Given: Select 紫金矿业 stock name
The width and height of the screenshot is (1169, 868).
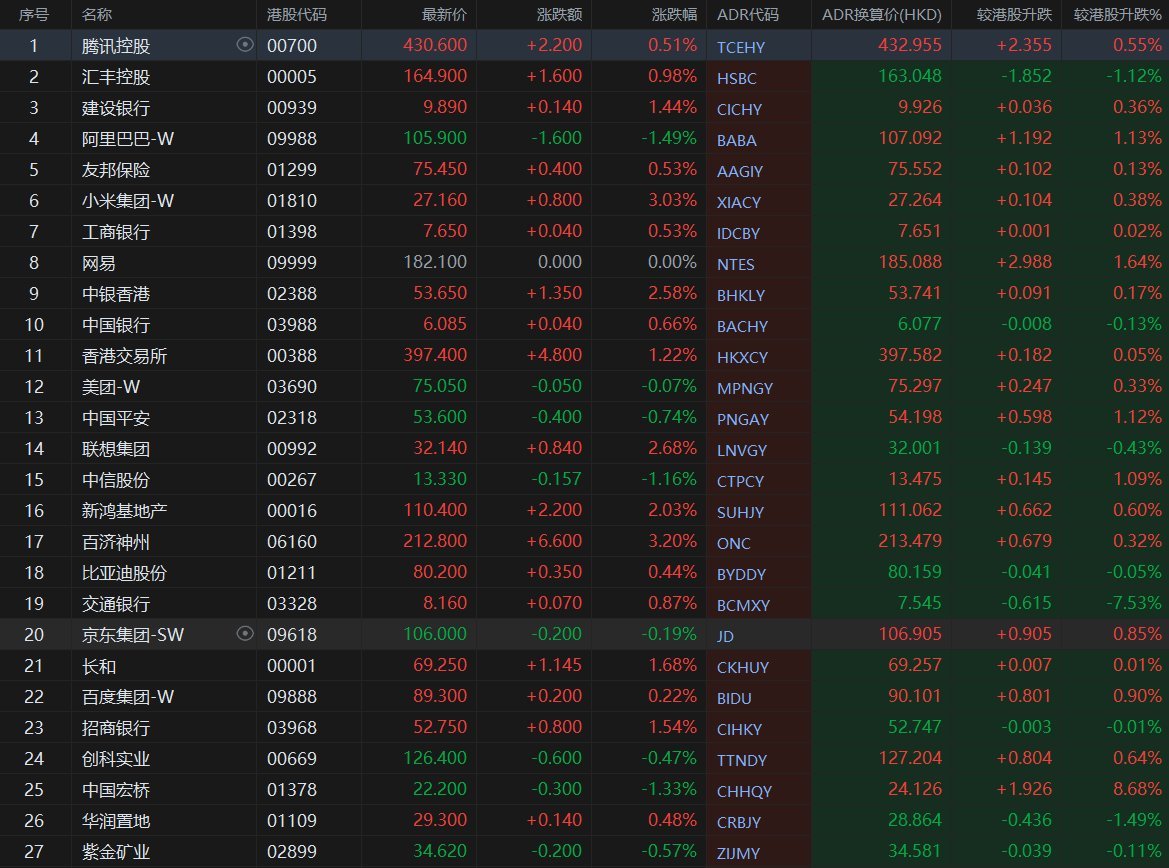Looking at the screenshot, I should [116, 851].
